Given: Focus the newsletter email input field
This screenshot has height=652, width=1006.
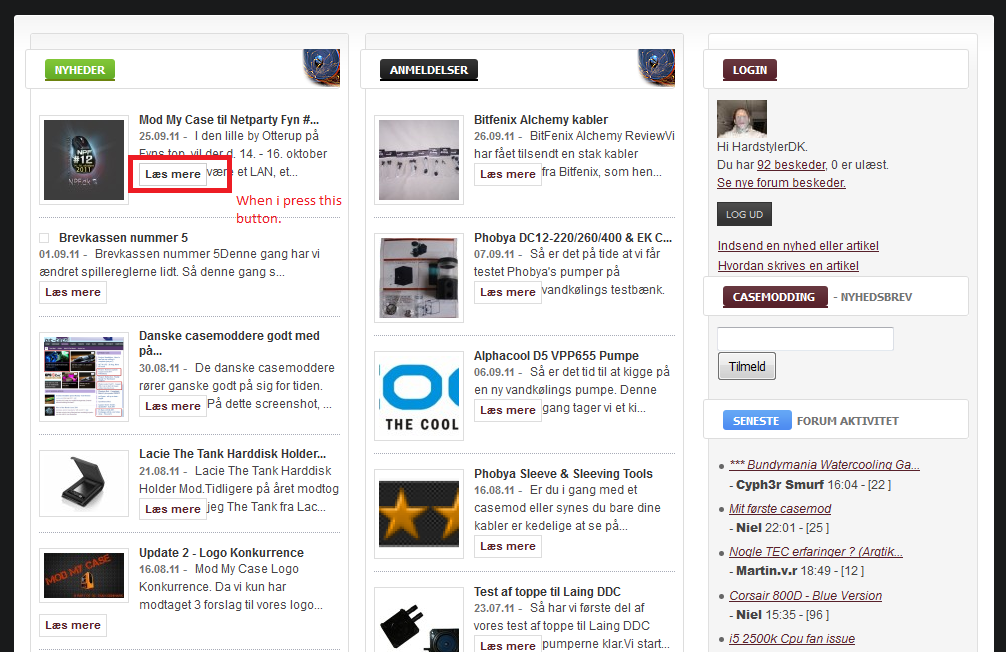Looking at the screenshot, I should 805,339.
